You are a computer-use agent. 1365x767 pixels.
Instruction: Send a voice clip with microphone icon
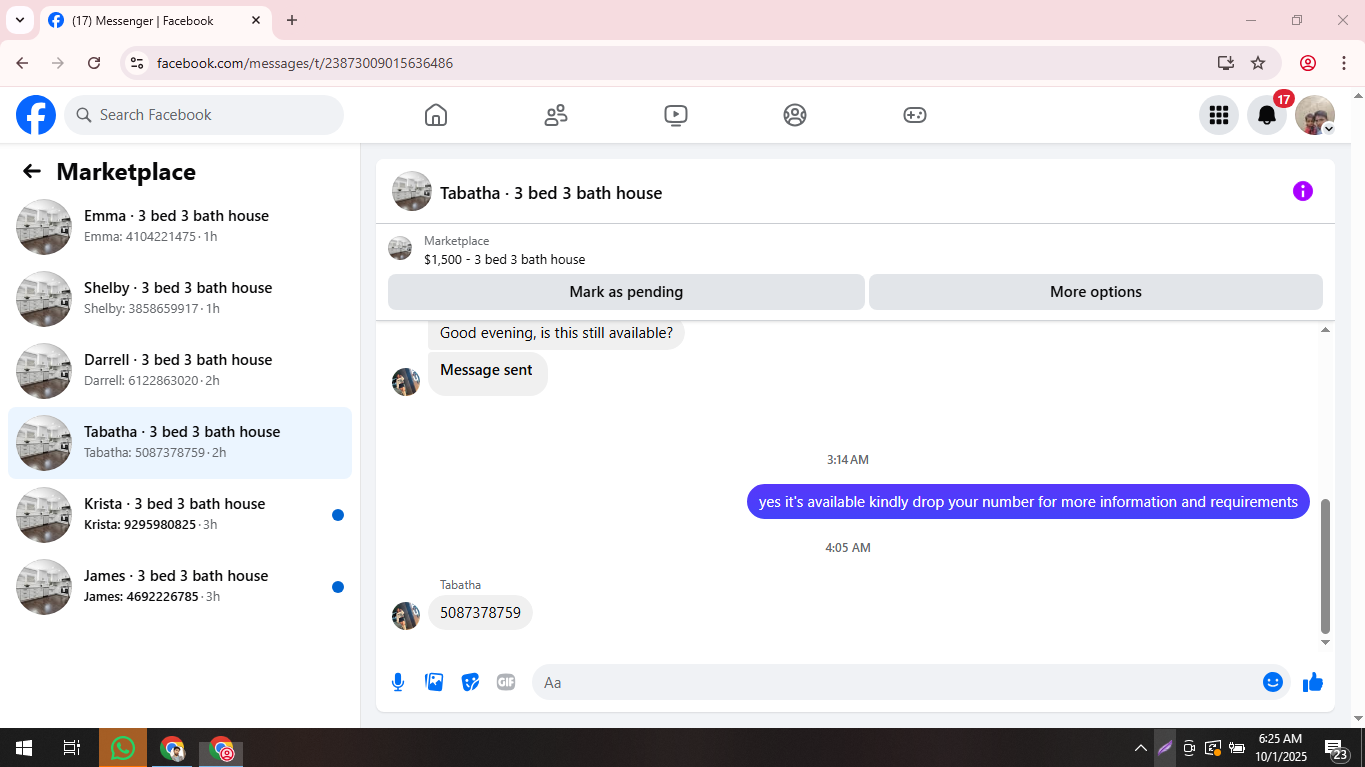coord(398,682)
